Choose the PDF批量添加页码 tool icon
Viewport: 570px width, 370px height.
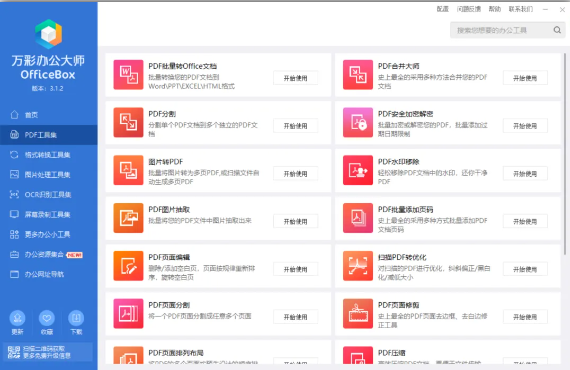point(358,218)
